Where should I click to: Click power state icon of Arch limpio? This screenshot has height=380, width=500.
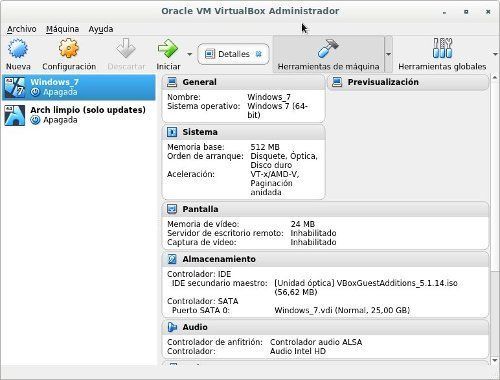pos(35,120)
